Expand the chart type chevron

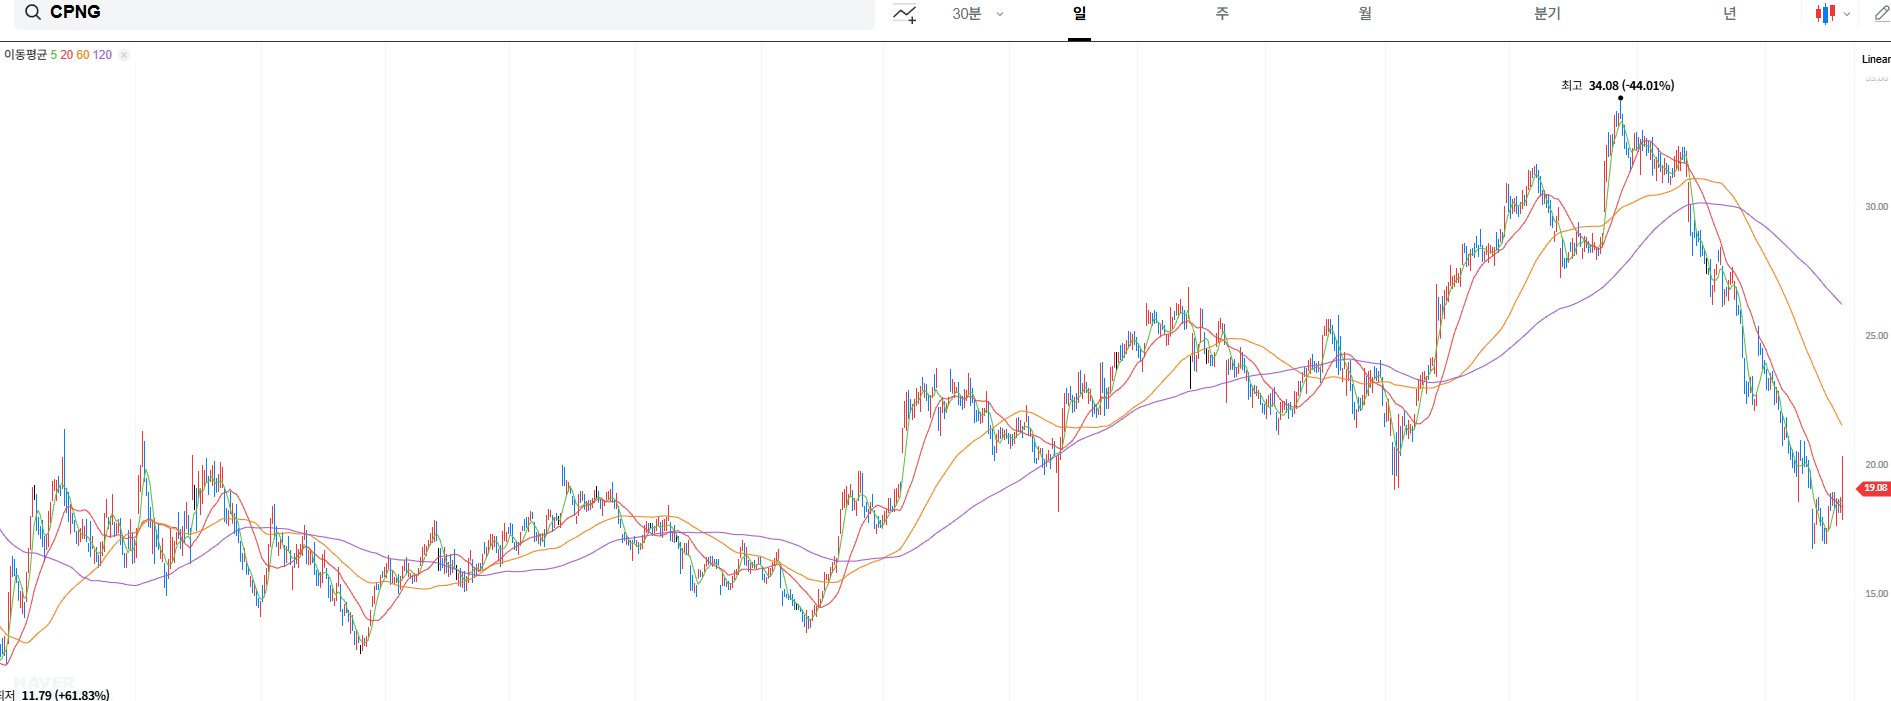pos(1847,14)
